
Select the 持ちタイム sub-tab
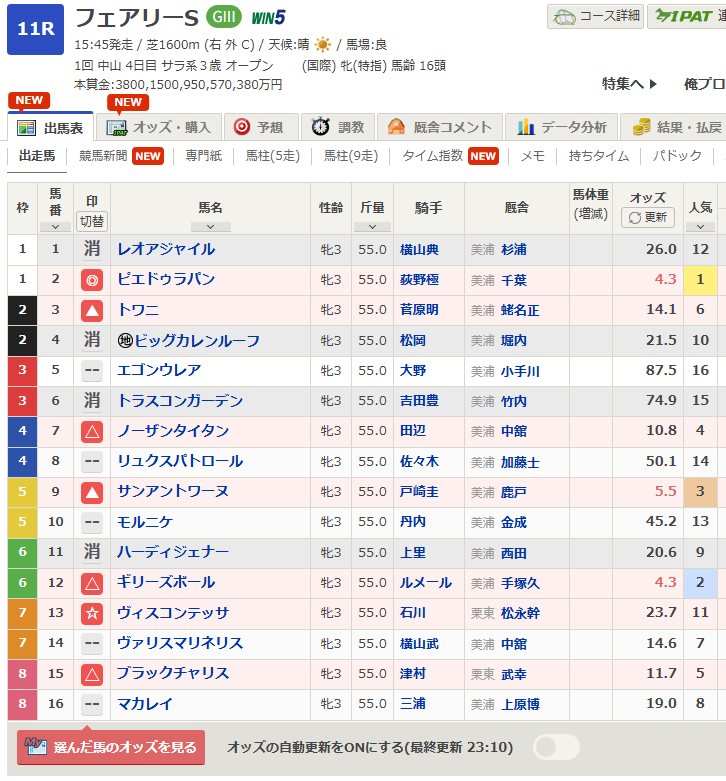coord(599,156)
